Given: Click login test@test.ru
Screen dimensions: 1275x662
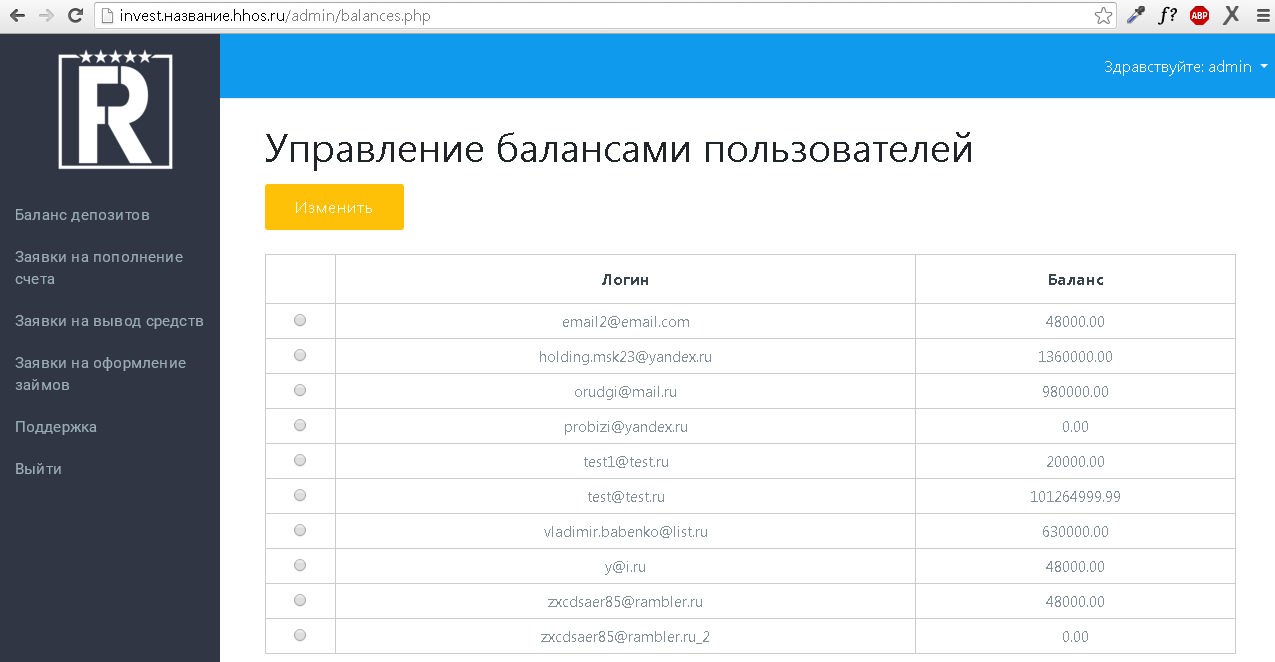Looking at the screenshot, I should tap(626, 497).
